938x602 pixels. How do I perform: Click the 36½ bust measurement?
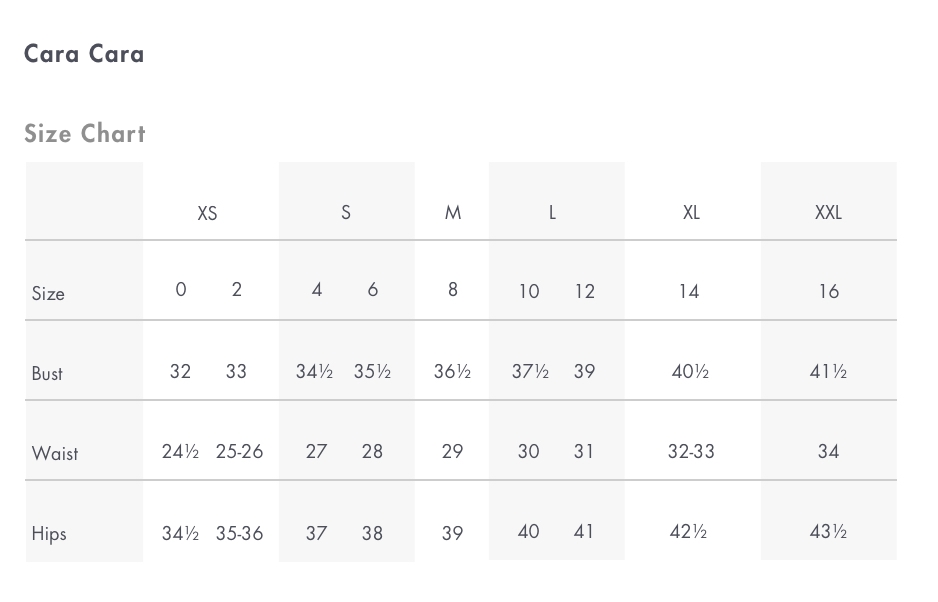pyautogui.click(x=452, y=371)
